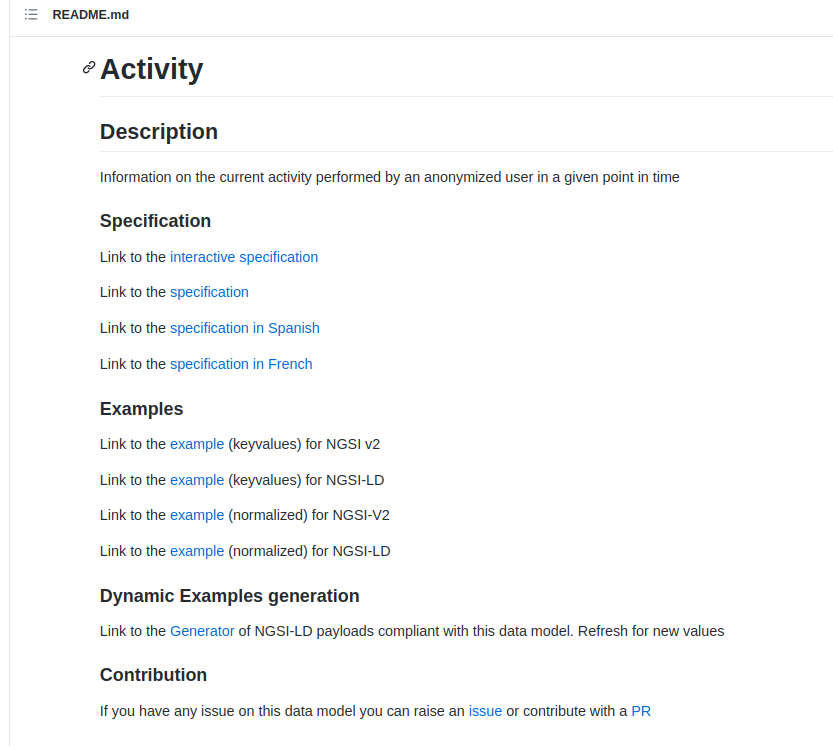Open the specification in French link
The height and width of the screenshot is (746, 833).
pos(241,364)
